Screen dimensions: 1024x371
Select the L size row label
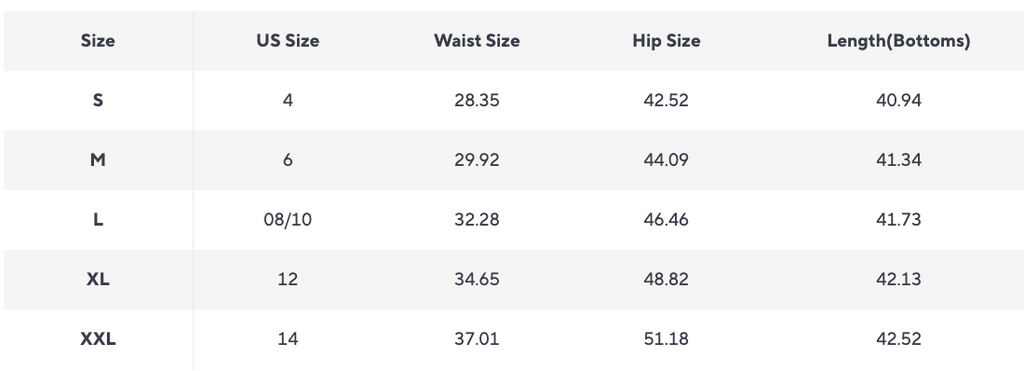98,219
